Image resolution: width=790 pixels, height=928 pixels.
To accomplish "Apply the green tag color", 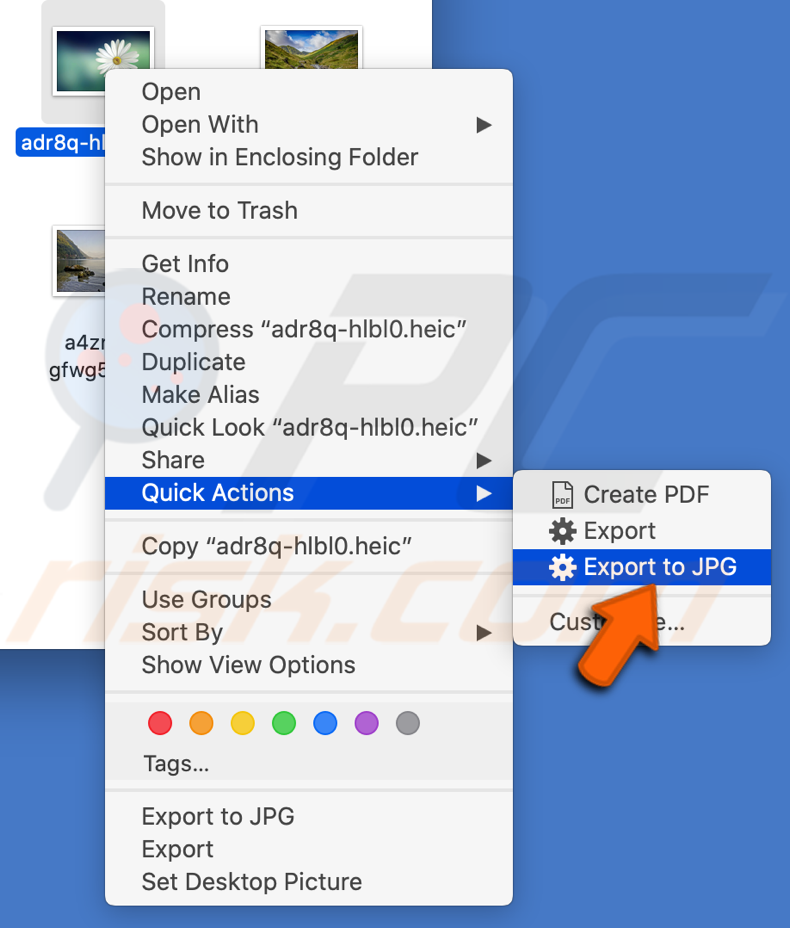I will tap(284, 723).
